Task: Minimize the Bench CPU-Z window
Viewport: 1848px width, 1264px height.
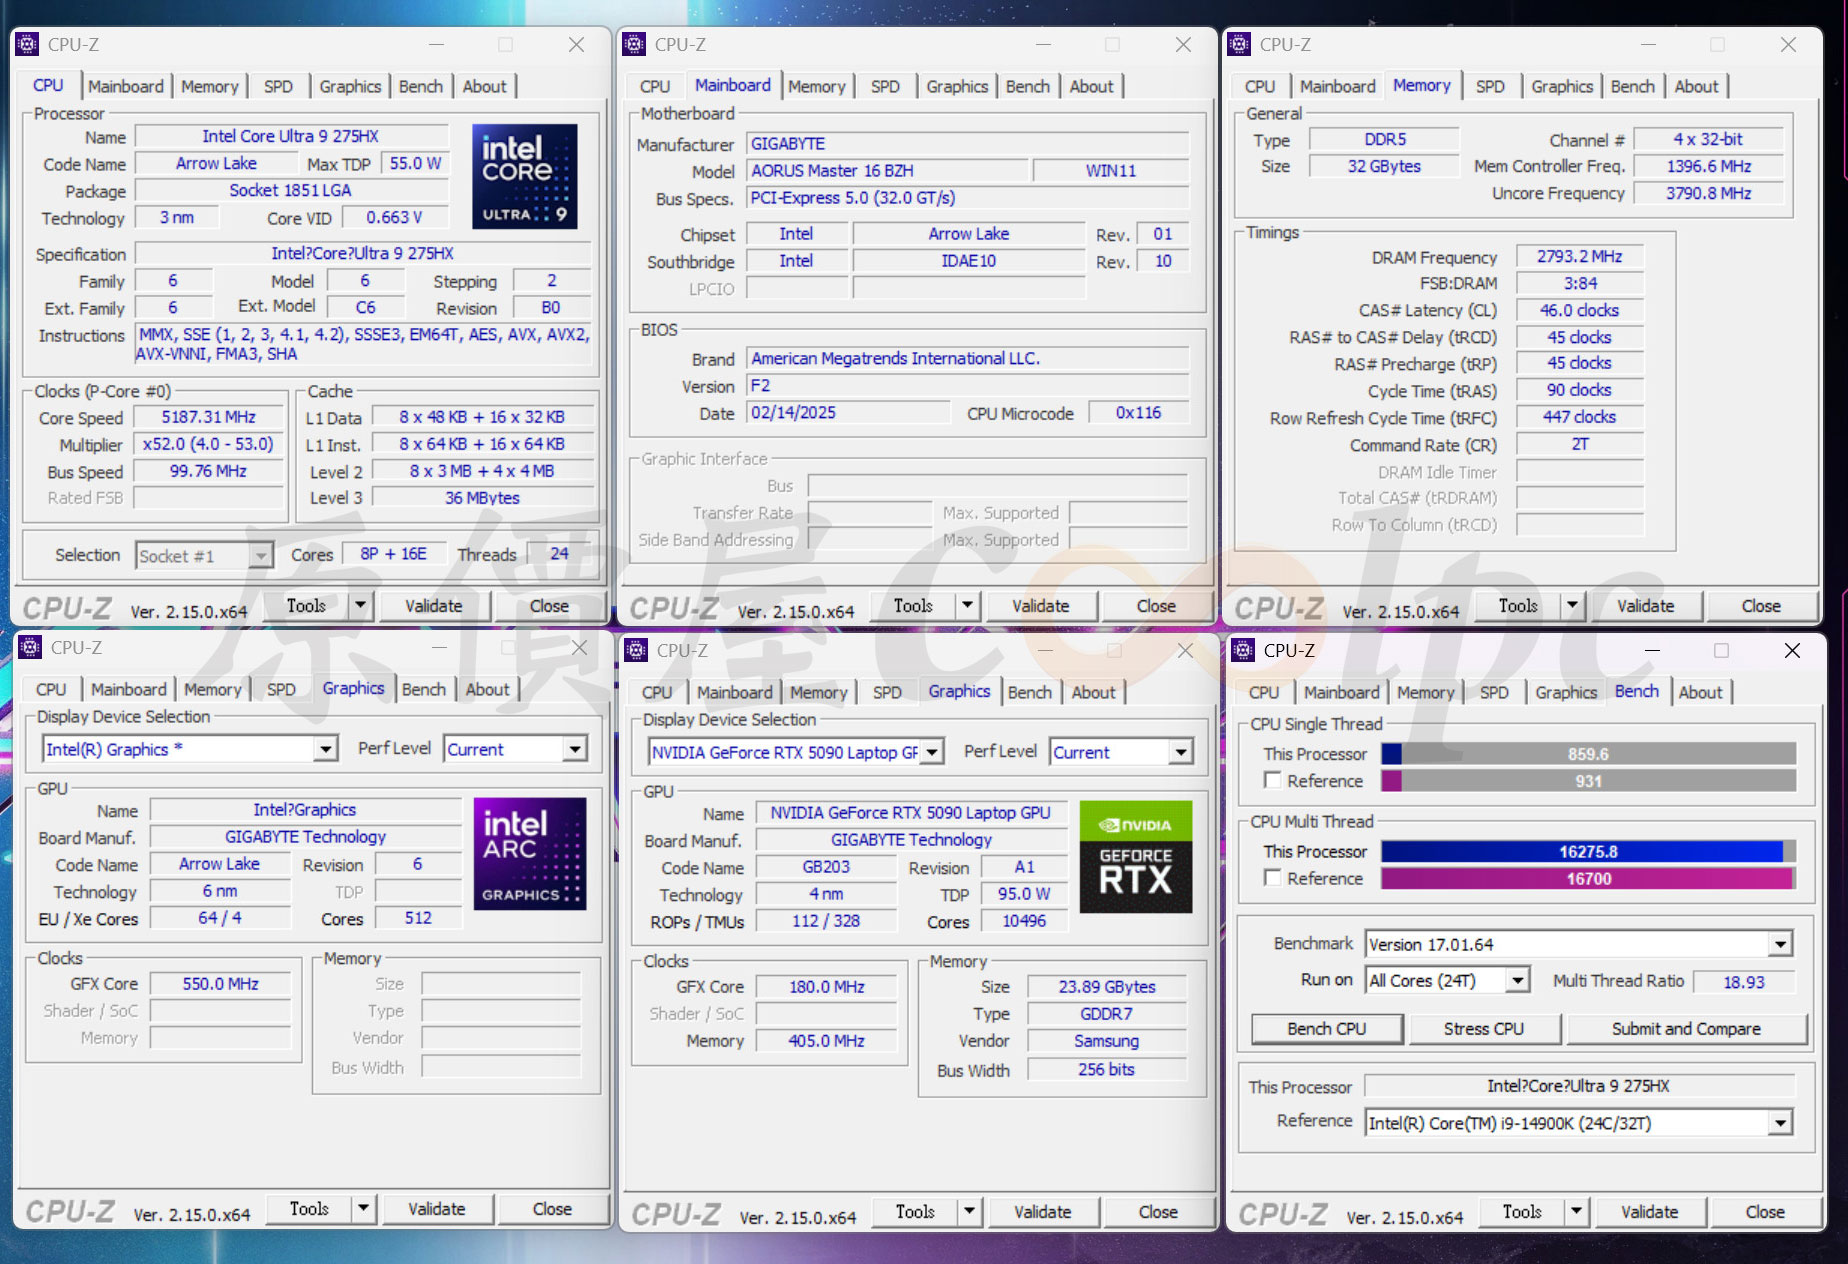Action: [1651, 650]
